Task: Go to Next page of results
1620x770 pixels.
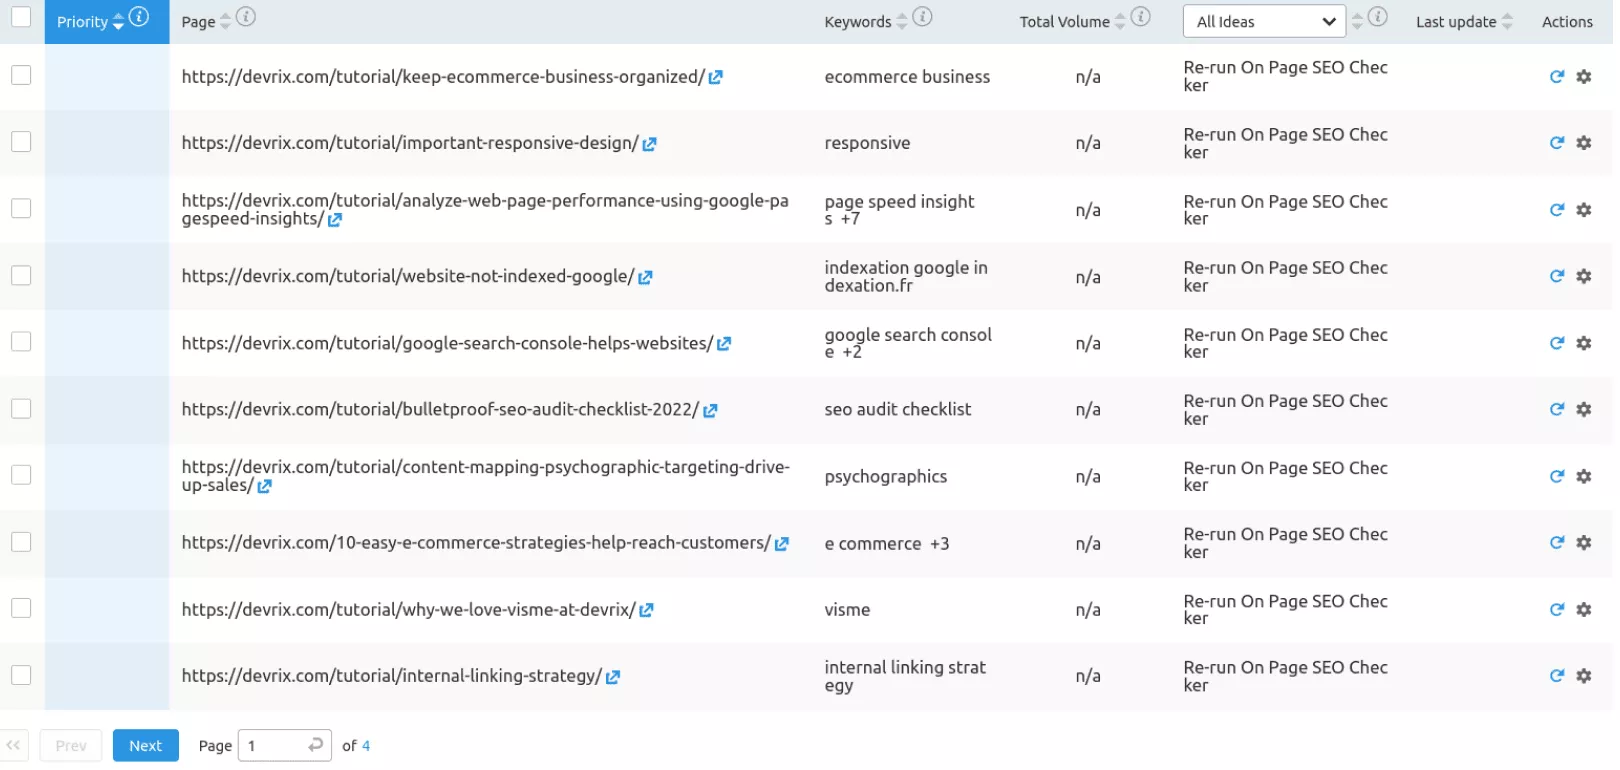Action: pyautogui.click(x=145, y=746)
